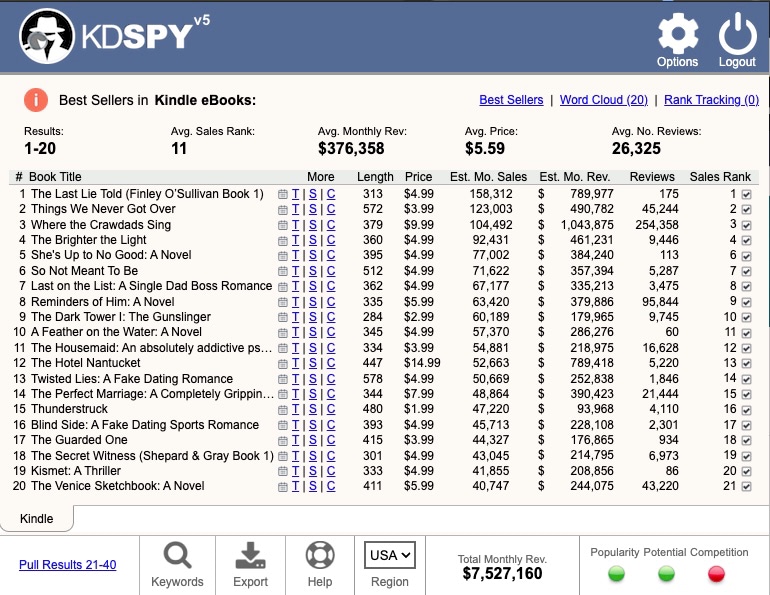This screenshot has width=770, height=595.
Task: Click the Logout power icon
Action: point(738,34)
